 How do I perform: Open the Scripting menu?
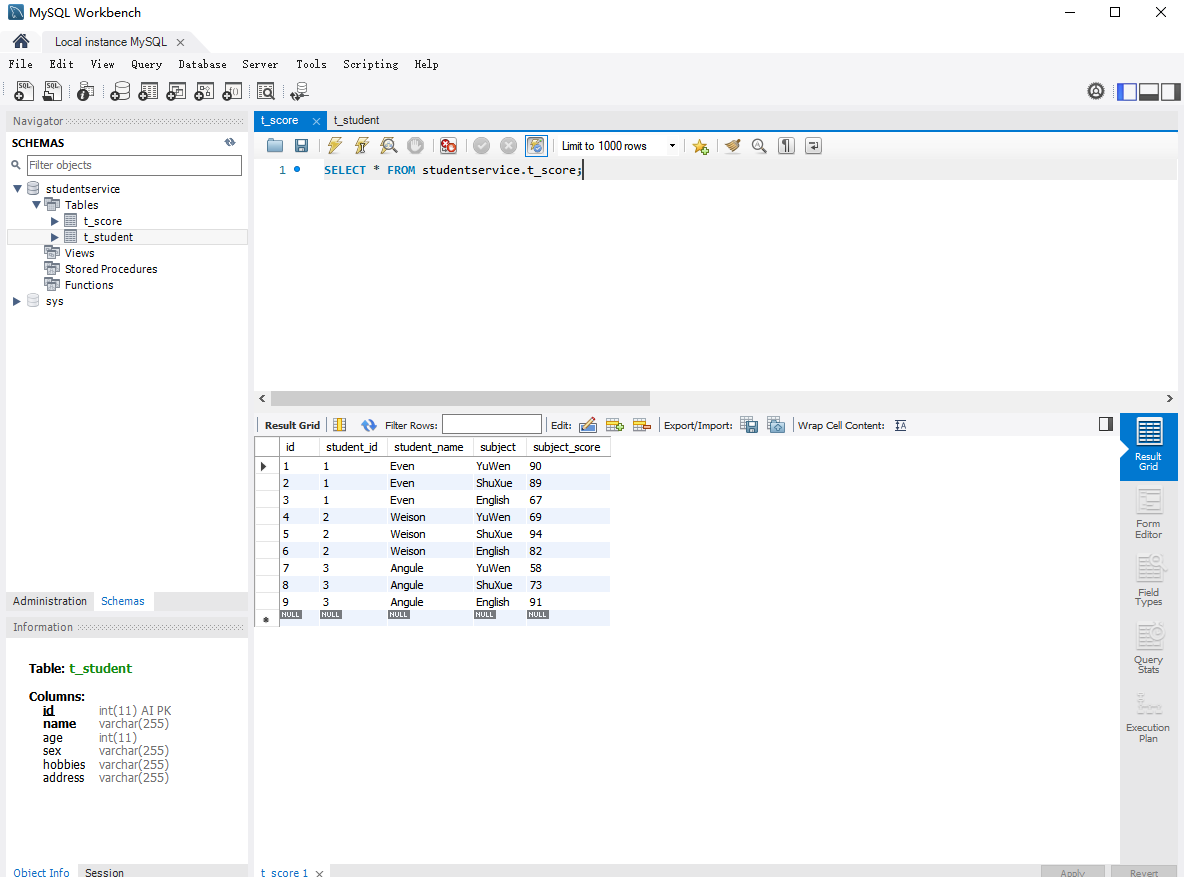[370, 64]
